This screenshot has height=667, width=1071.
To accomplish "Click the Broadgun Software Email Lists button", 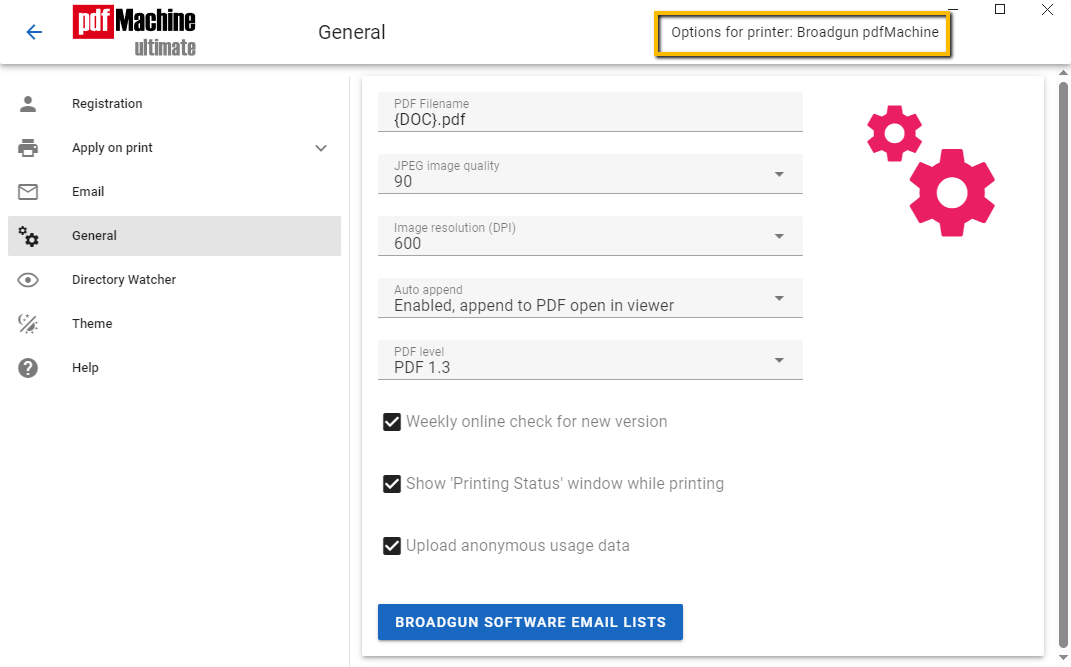I will (530, 622).
